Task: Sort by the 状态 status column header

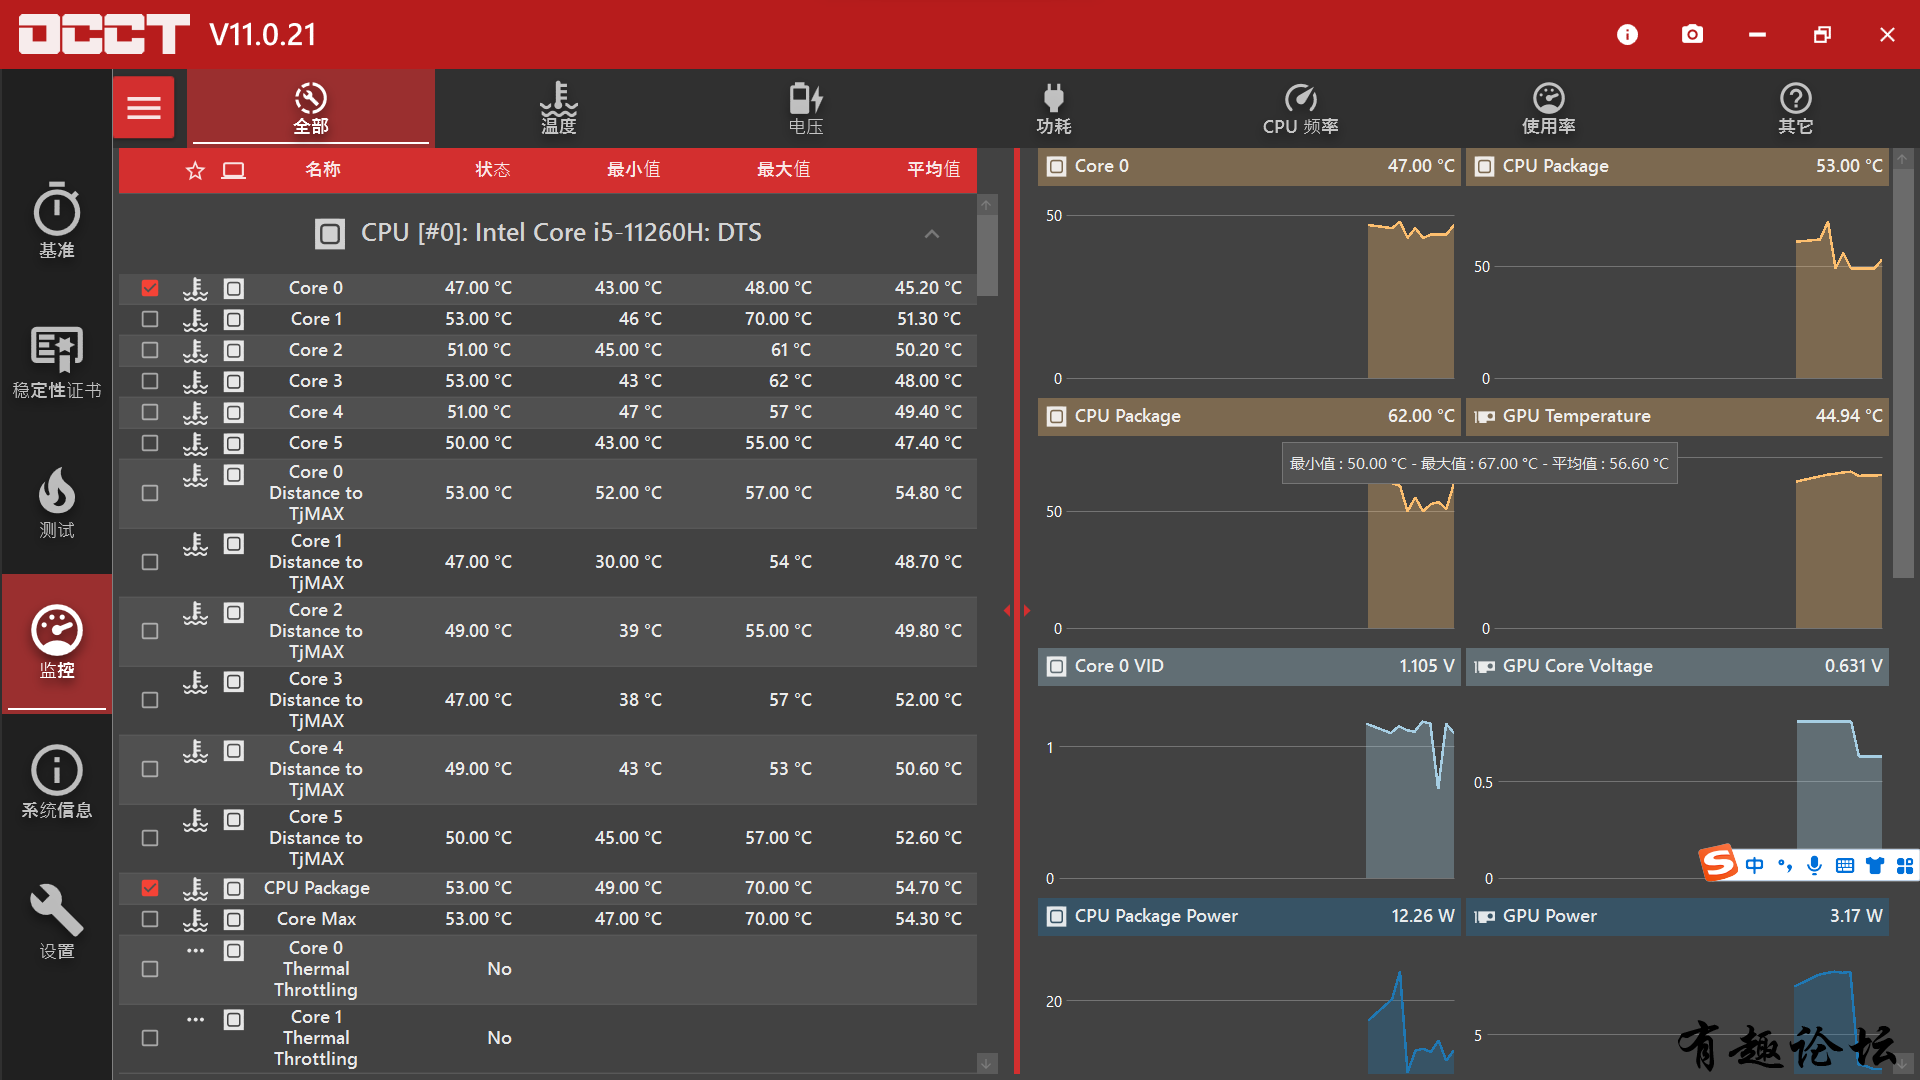Action: pyautogui.click(x=492, y=170)
